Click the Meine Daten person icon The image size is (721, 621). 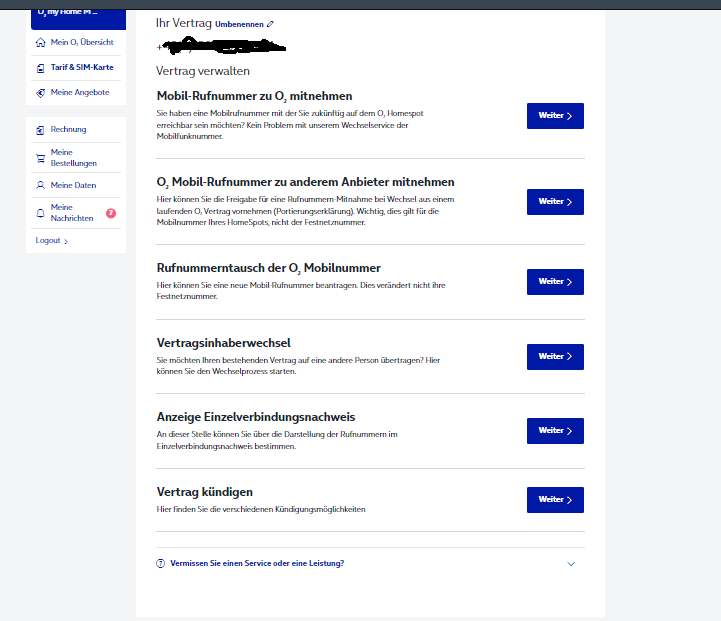tap(40, 185)
